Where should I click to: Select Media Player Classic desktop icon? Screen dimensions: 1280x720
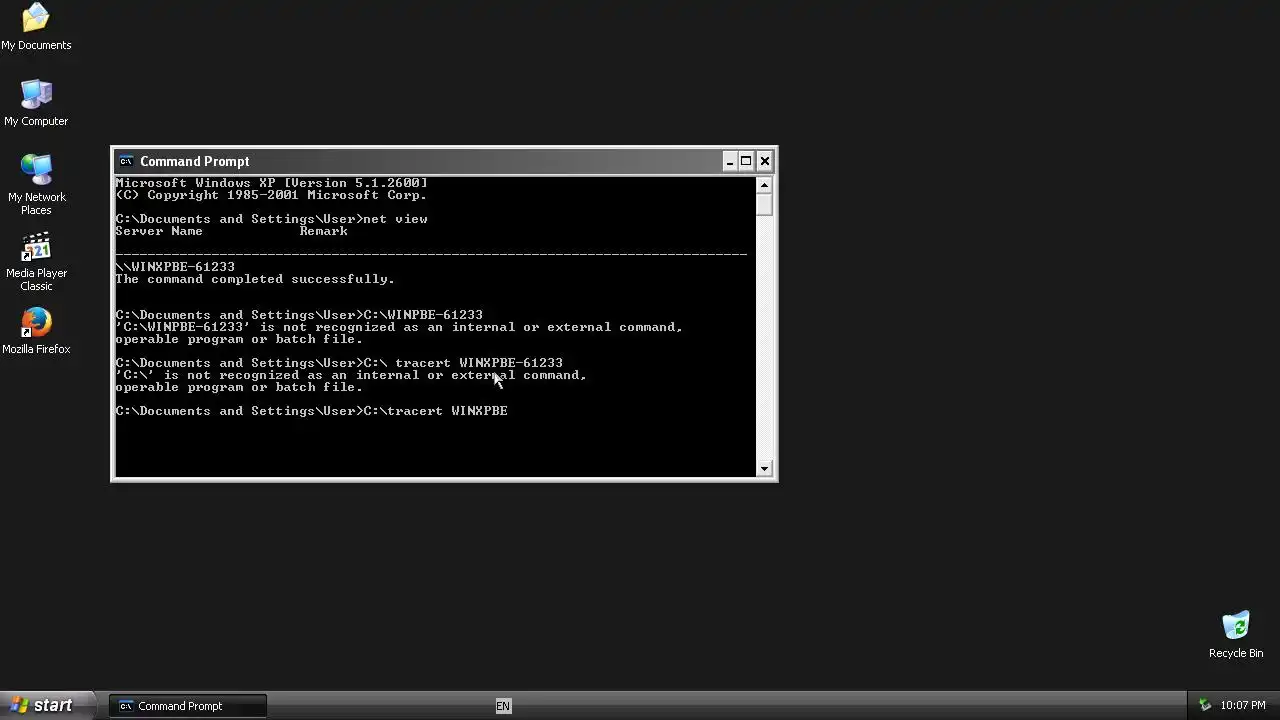click(36, 261)
